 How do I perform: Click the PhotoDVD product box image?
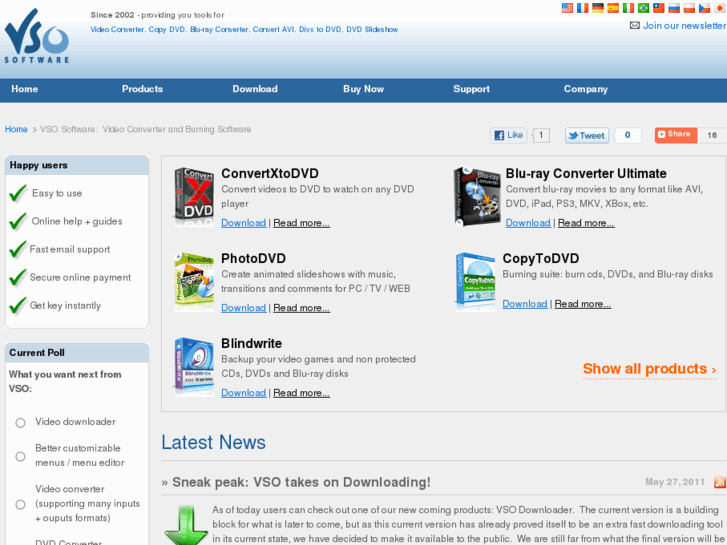(194, 282)
